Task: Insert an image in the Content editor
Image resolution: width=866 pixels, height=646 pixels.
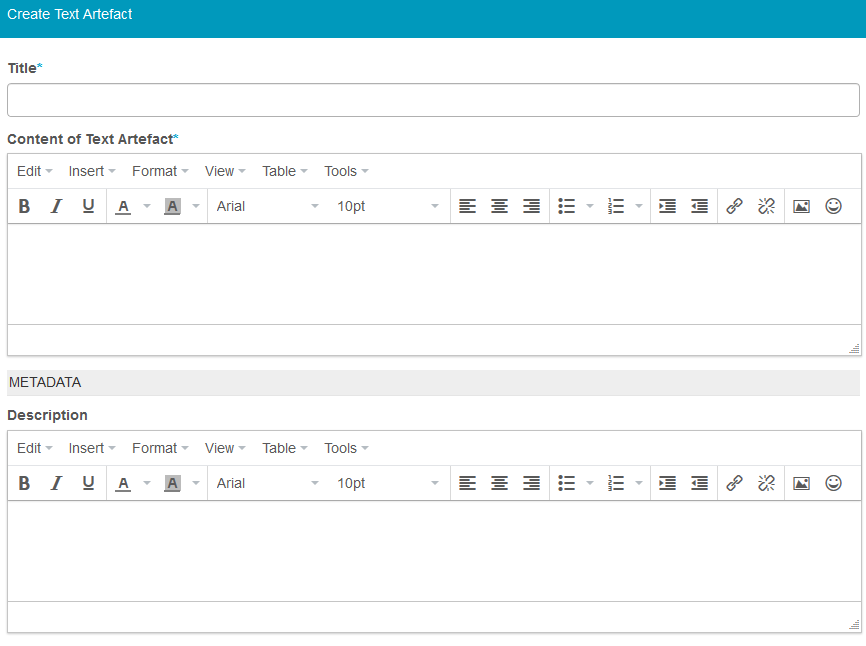Action: pos(801,206)
